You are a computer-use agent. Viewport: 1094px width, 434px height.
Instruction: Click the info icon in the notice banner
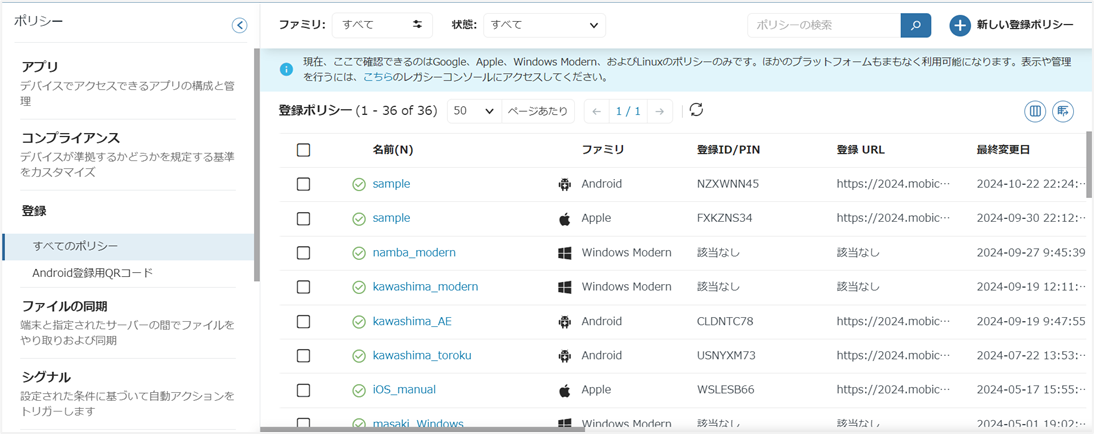[x=286, y=70]
